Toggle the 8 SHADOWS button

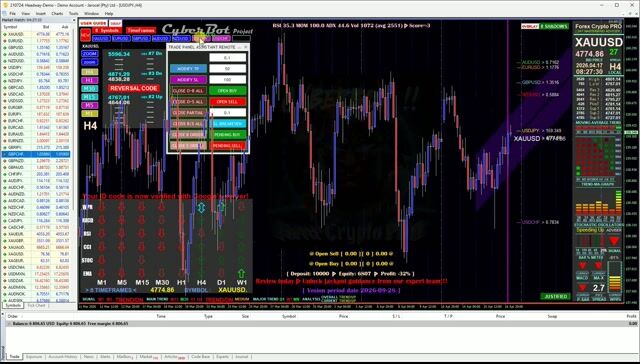coord(554,26)
